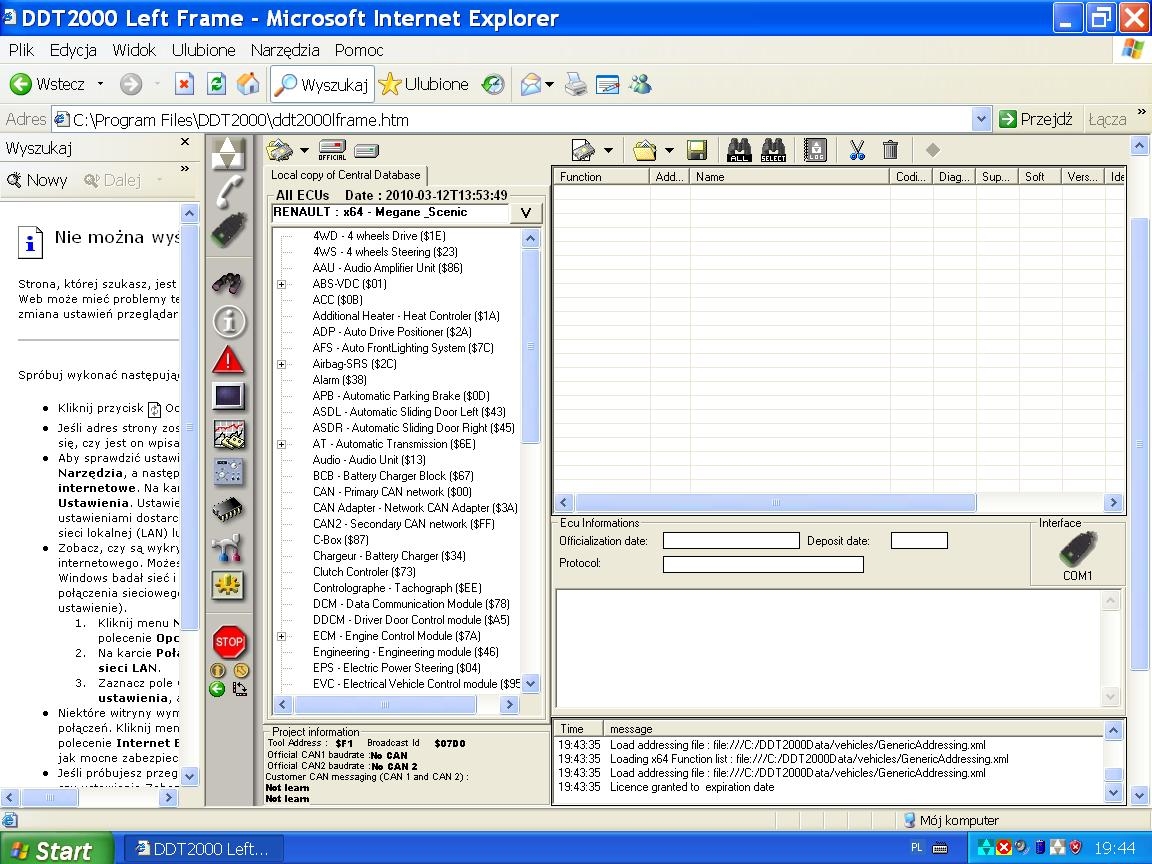The height and width of the screenshot is (864, 1152).
Task: Click the ECU tree vertical scrollbar thumb
Action: pos(530,345)
